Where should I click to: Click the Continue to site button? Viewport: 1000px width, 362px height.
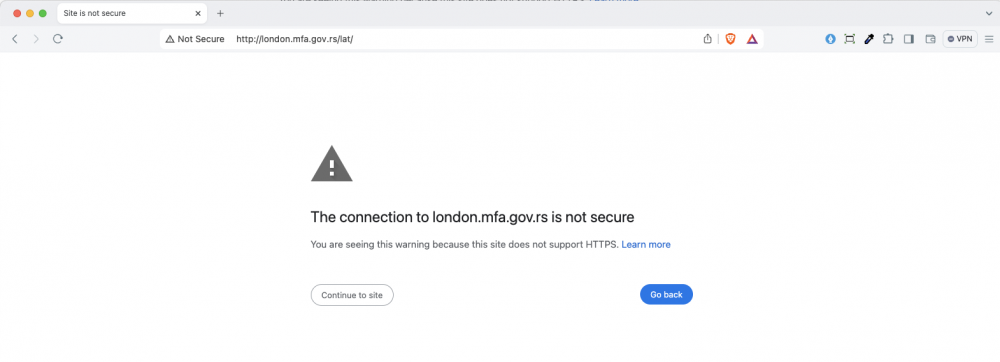pos(352,295)
